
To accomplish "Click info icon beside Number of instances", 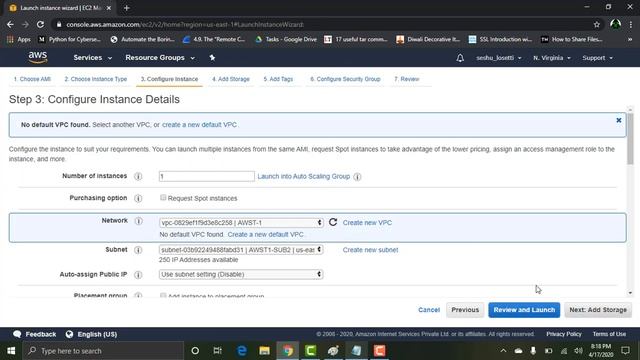I will (x=138, y=176).
